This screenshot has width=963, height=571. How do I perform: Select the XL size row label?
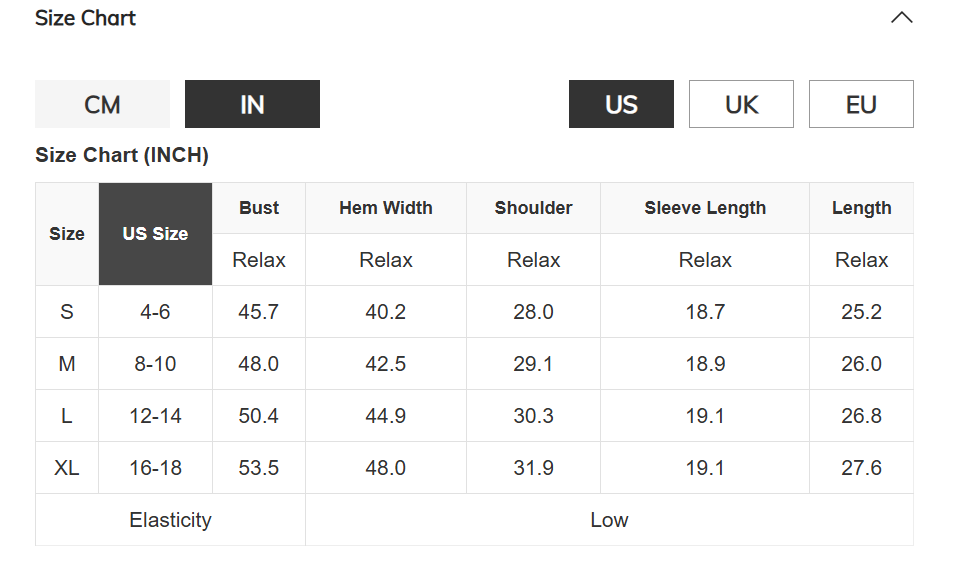tap(67, 468)
